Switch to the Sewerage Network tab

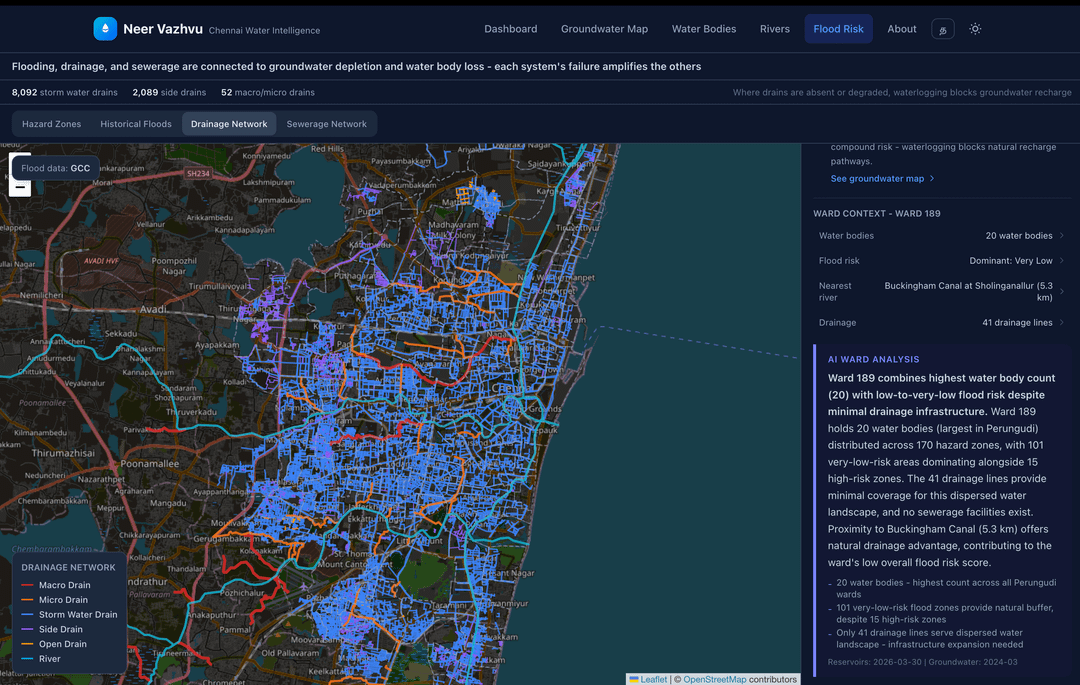pyautogui.click(x=326, y=124)
